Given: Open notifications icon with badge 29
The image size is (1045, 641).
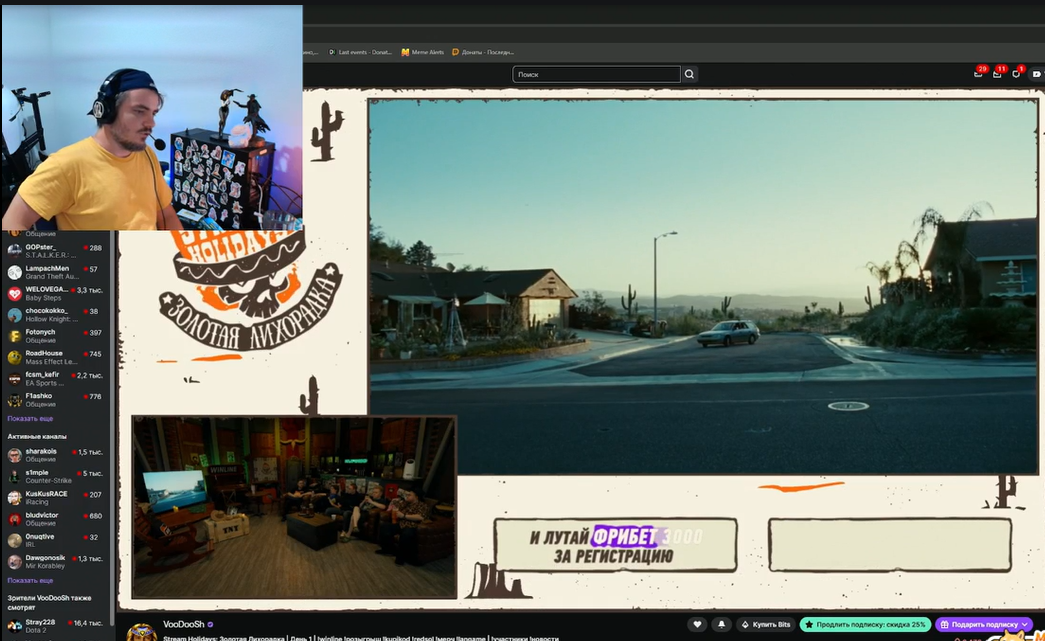Looking at the screenshot, I should tap(978, 73).
